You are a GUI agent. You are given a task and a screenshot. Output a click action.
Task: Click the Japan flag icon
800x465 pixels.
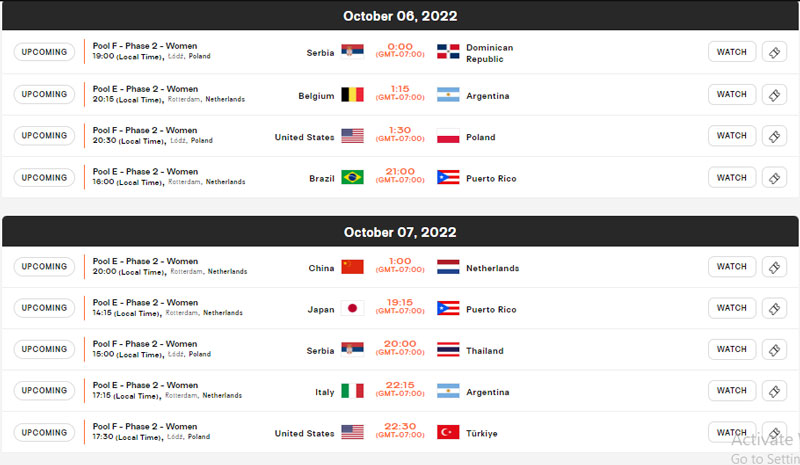pyautogui.click(x=353, y=308)
